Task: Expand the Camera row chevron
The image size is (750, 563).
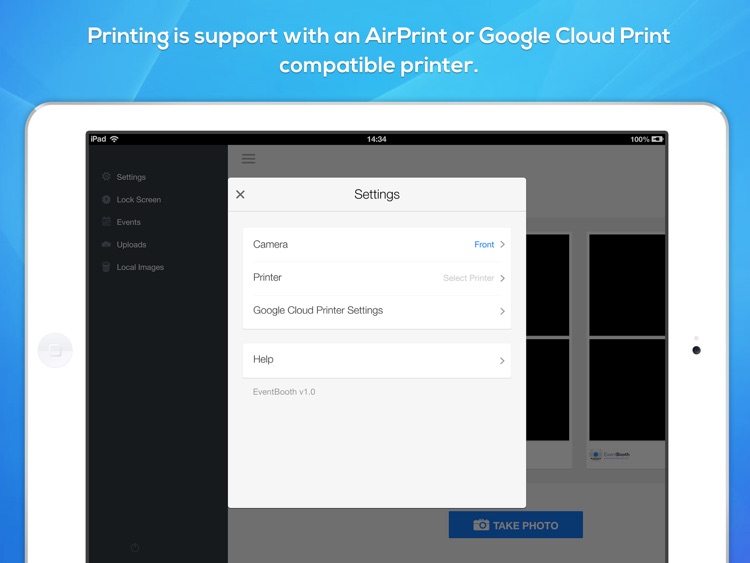Action: [502, 244]
